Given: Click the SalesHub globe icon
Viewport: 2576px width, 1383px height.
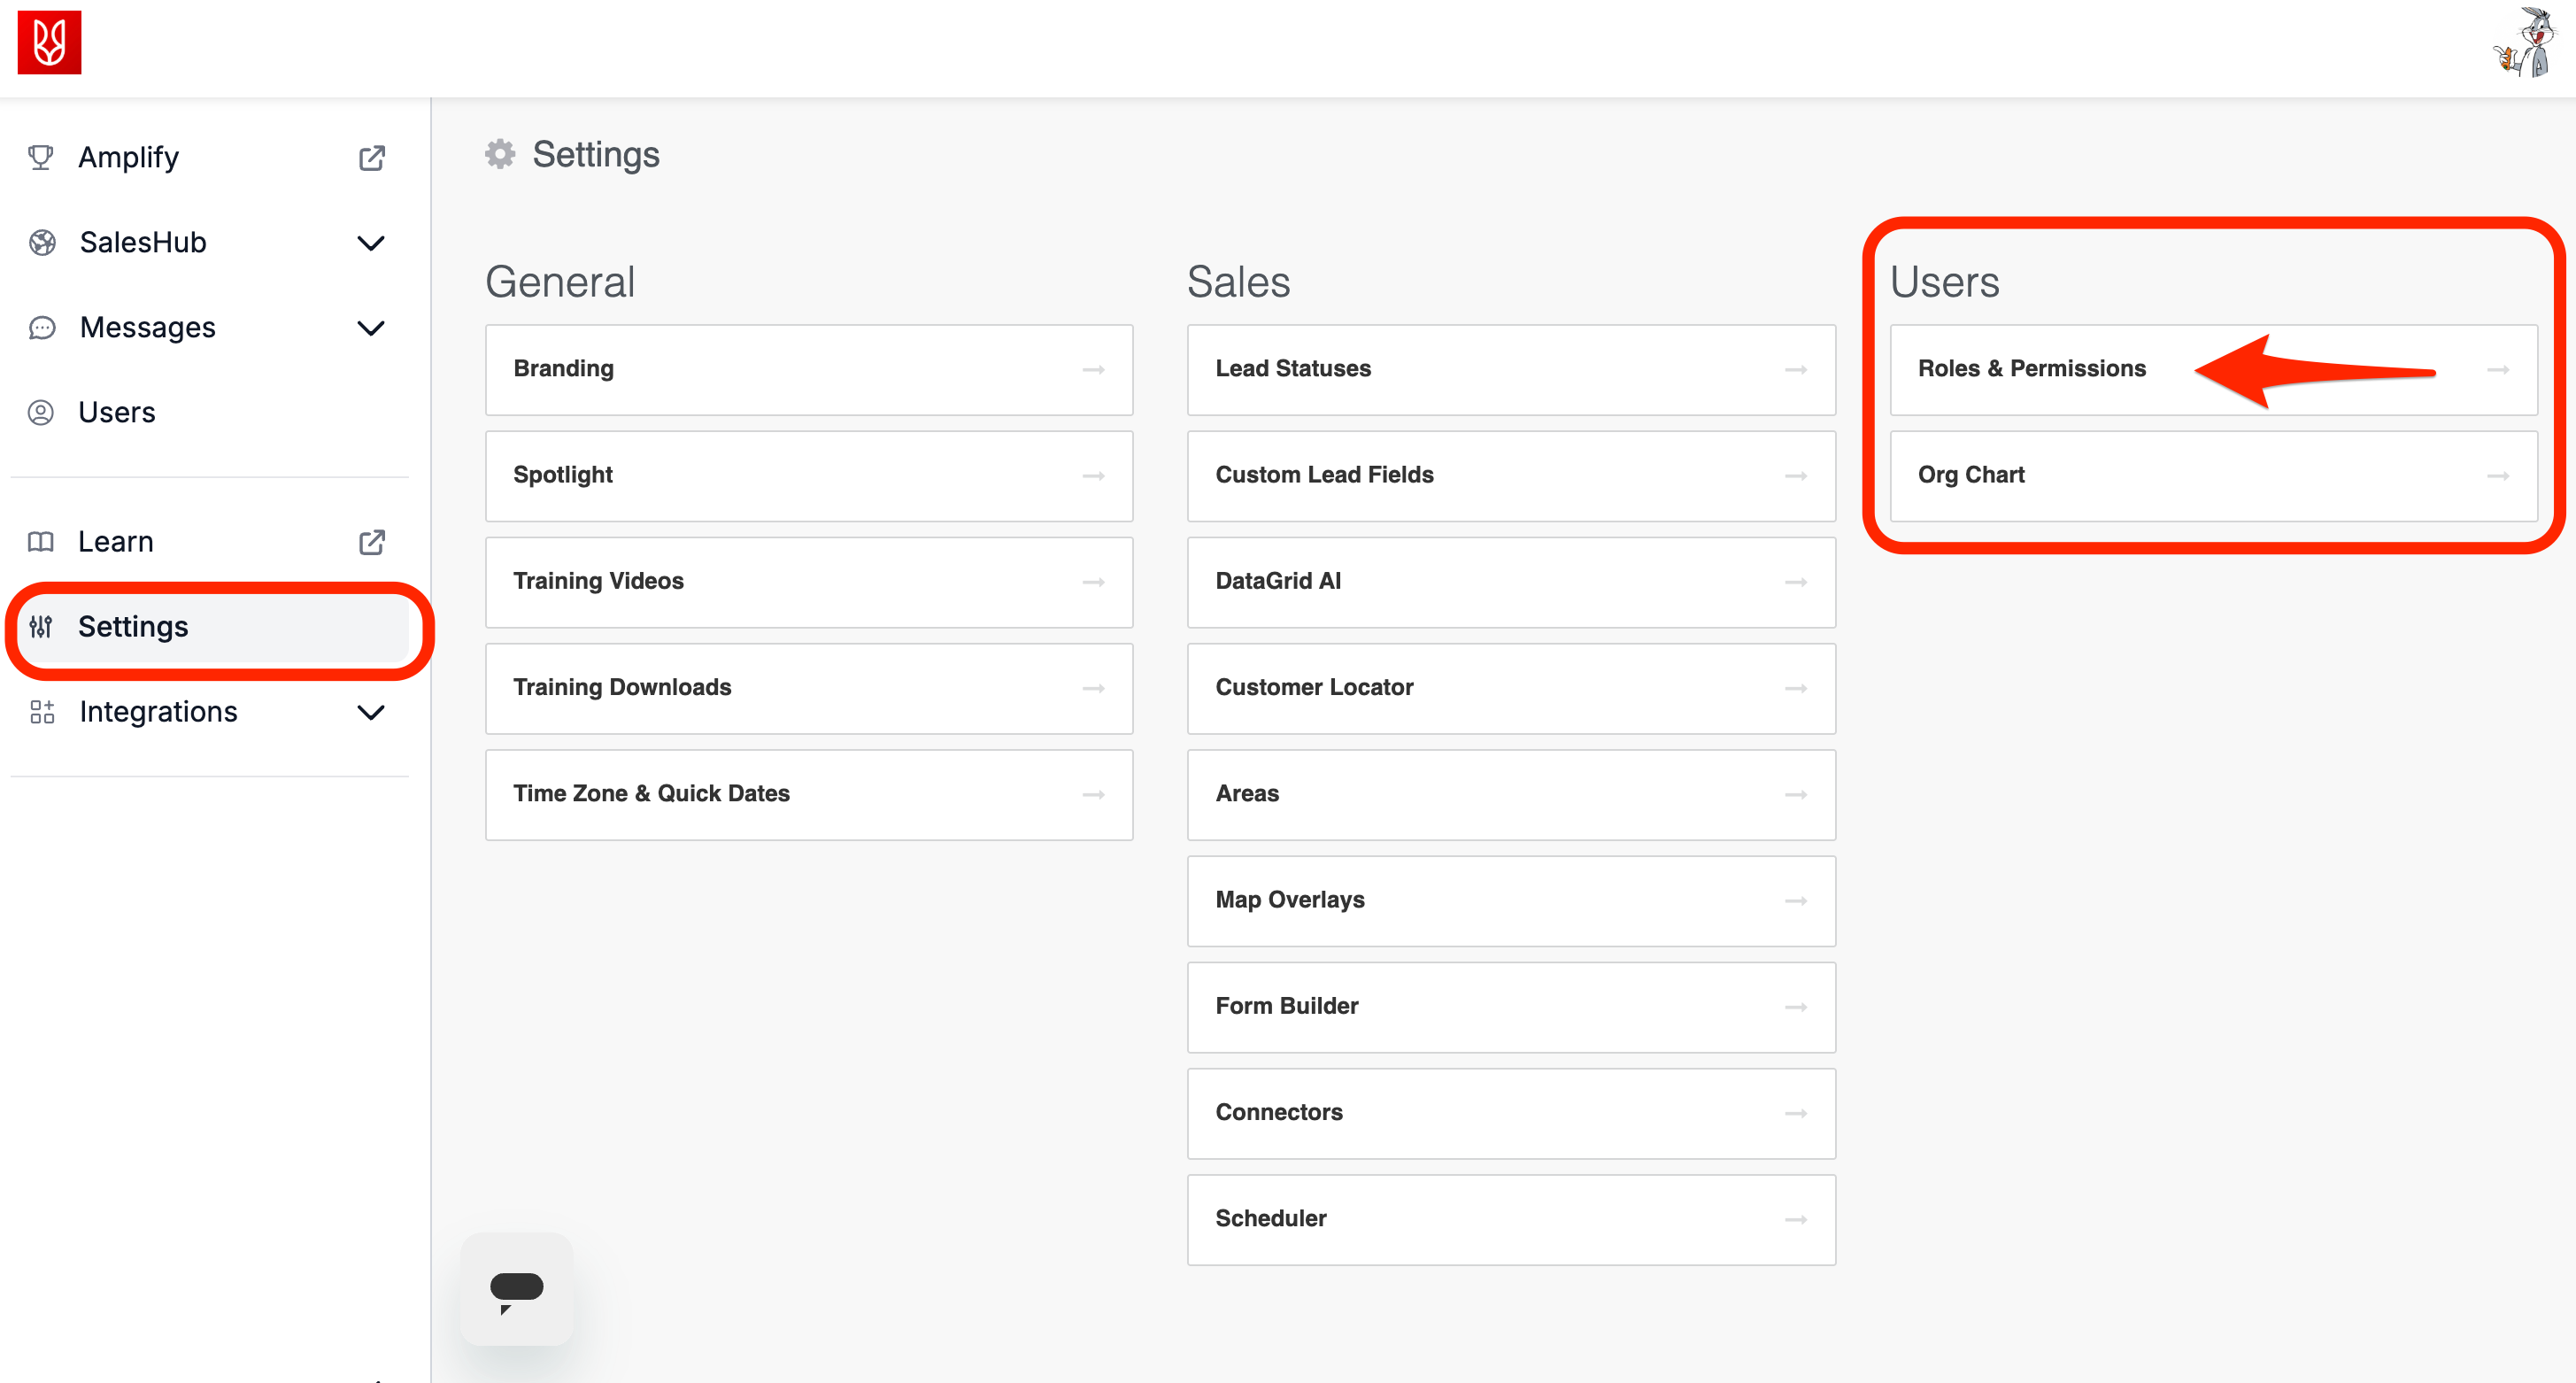Looking at the screenshot, I should tap(42, 242).
